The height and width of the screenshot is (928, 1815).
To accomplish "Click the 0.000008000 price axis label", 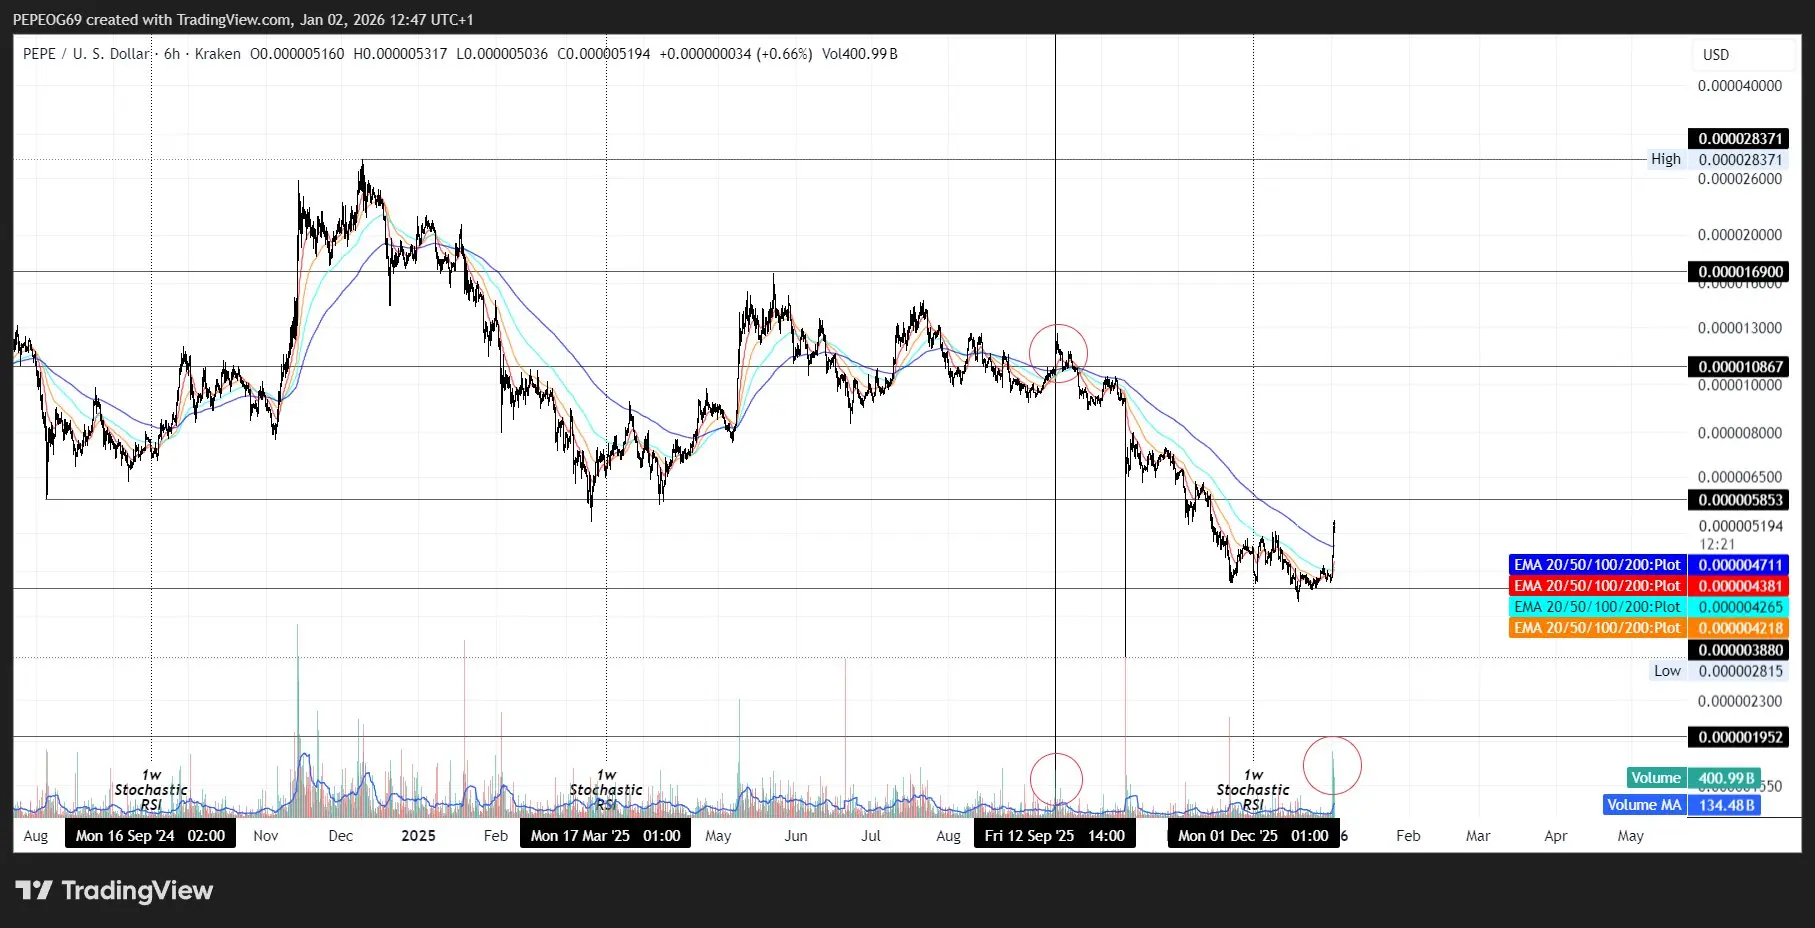I will (x=1740, y=433).
